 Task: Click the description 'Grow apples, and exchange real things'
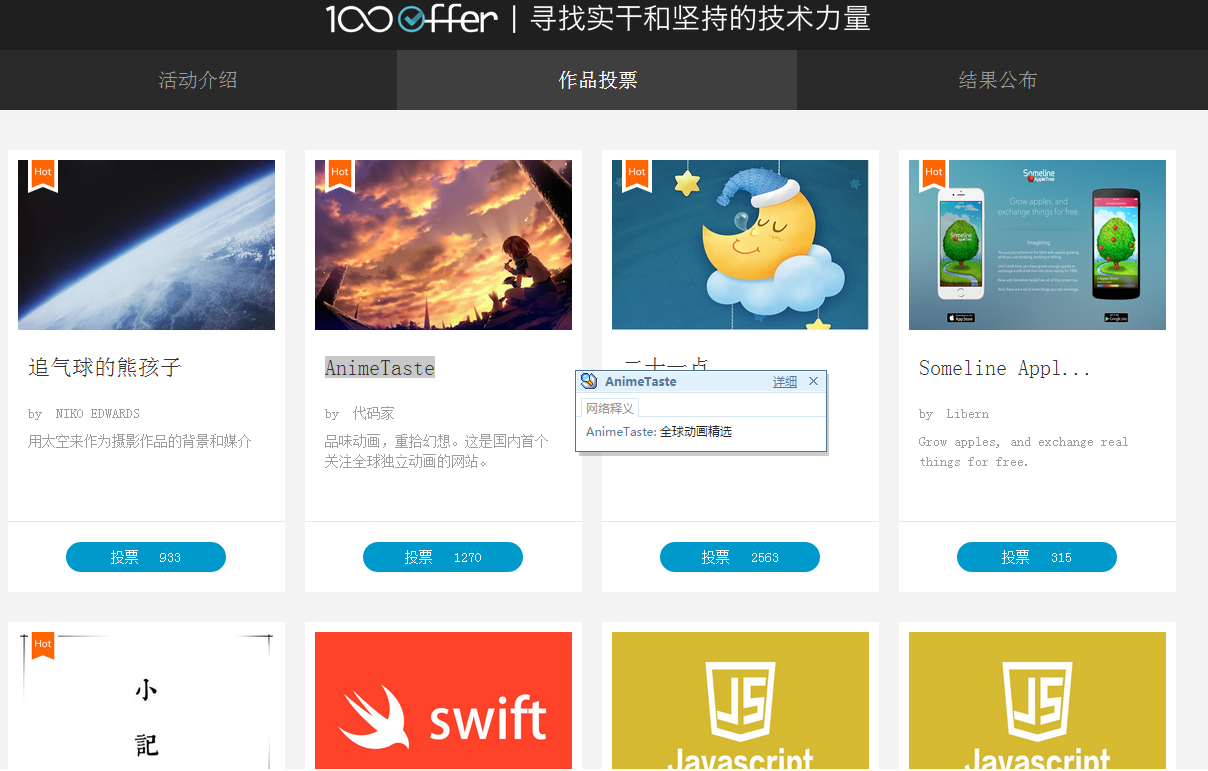tap(1024, 452)
